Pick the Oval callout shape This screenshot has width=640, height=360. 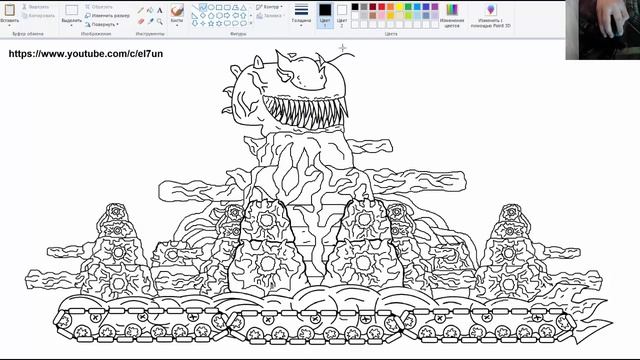[235, 23]
